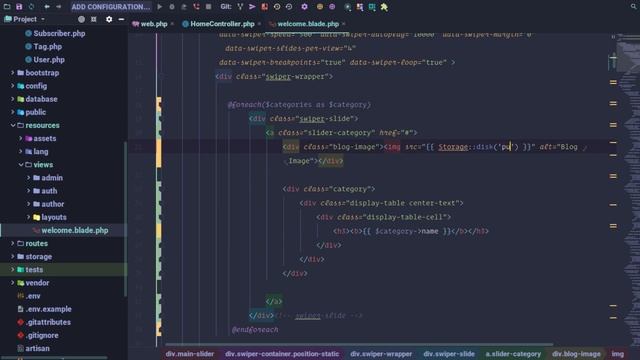Screen dimensions: 640x360
Task: Open the .gitignore file
Action: [42, 335]
